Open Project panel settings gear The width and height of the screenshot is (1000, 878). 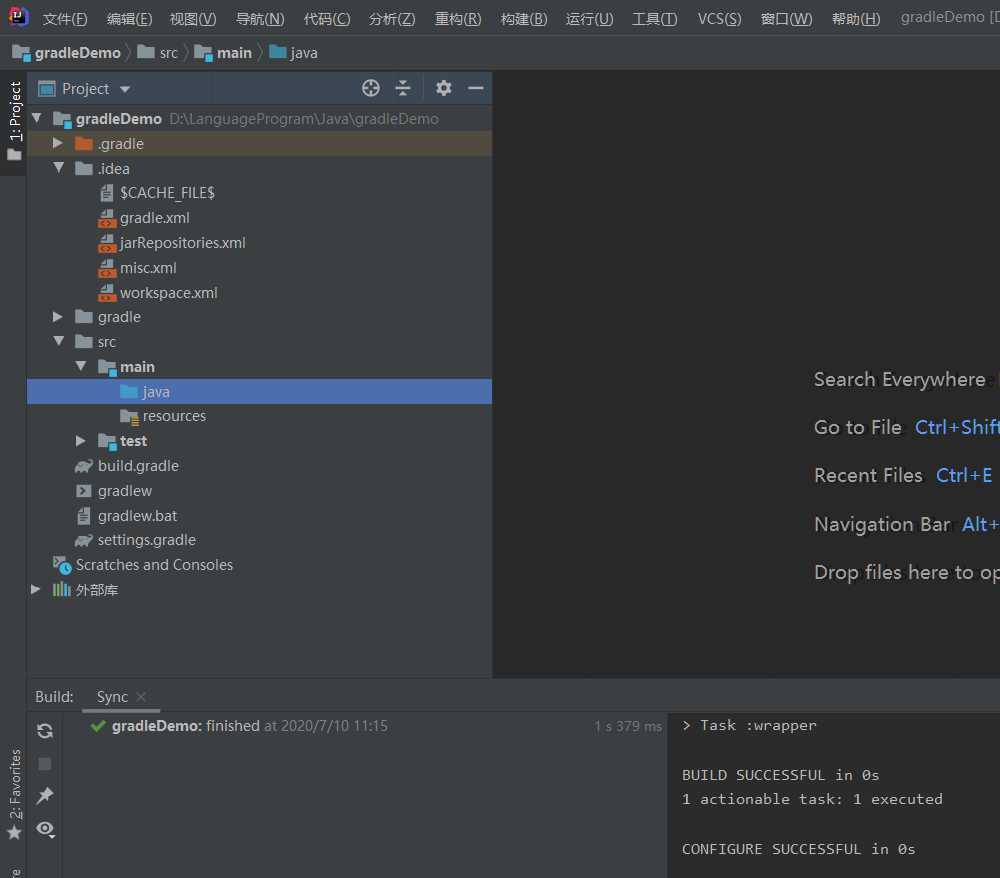[444, 88]
